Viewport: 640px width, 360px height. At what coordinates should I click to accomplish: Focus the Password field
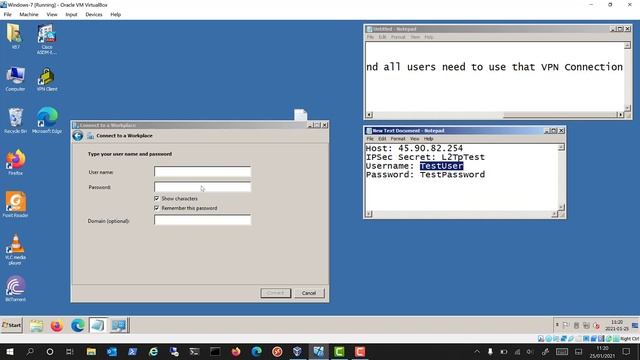click(202, 187)
